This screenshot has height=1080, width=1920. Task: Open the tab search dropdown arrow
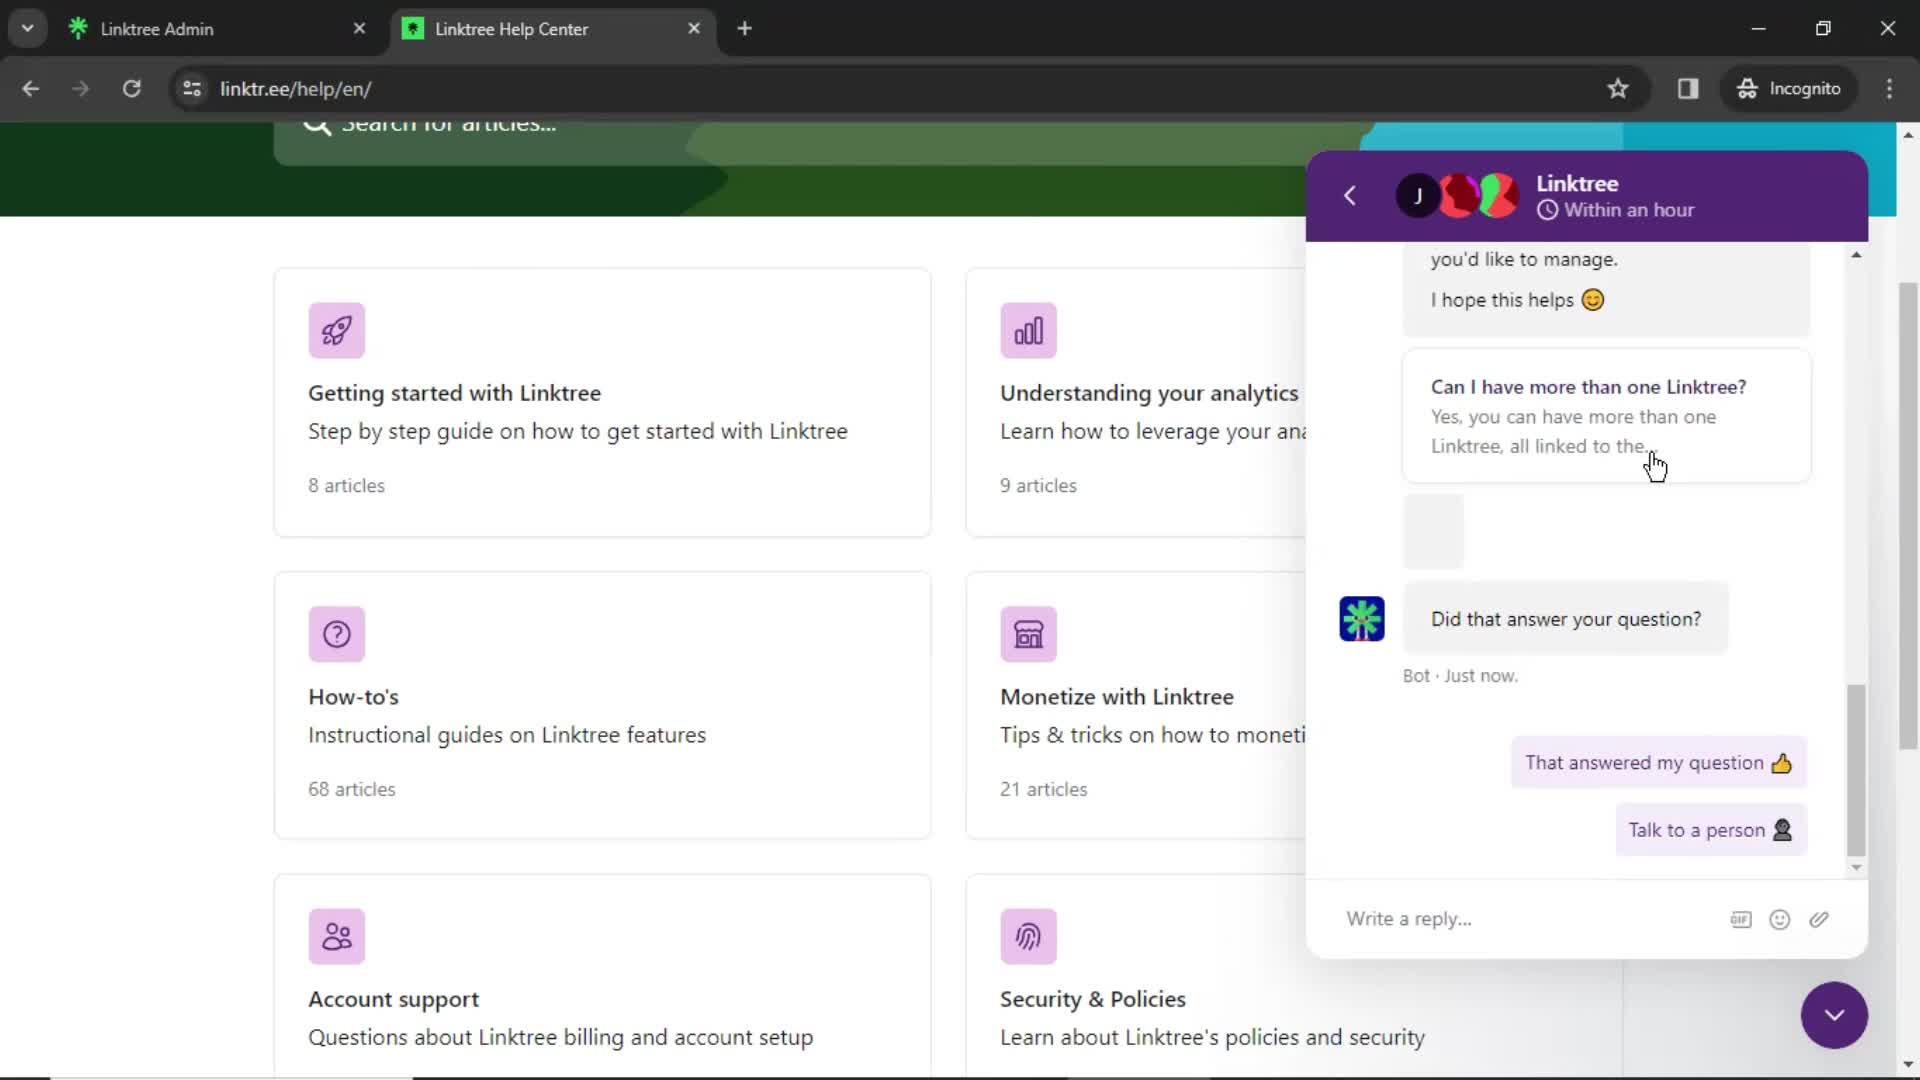pyautogui.click(x=28, y=29)
